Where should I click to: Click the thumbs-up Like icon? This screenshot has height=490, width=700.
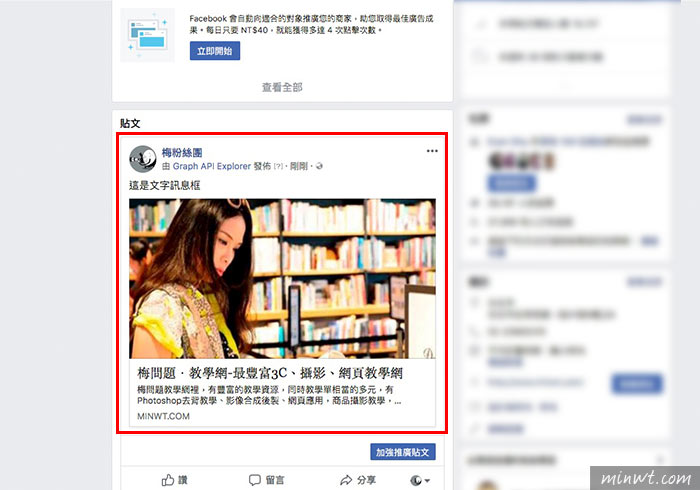point(168,480)
